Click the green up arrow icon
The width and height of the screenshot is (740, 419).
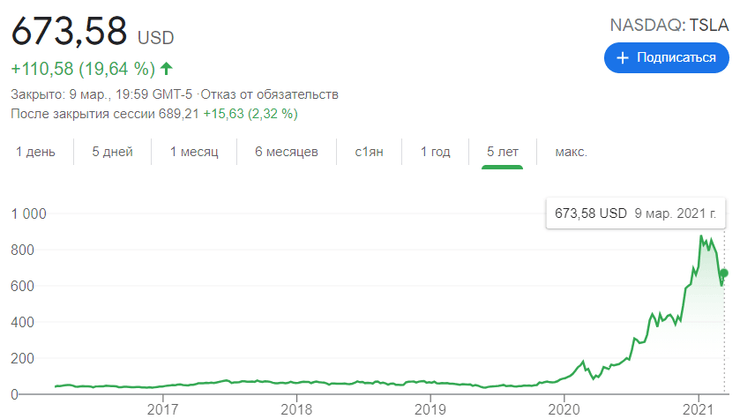[x=166, y=69]
